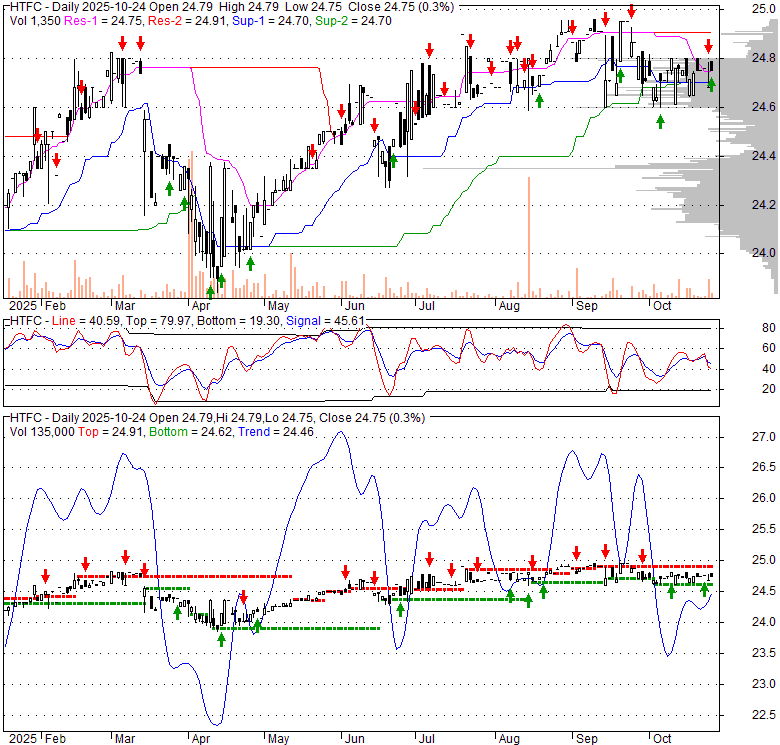This screenshot has width=780, height=745.
Task: Select the leftmost red arrow in the top price chart
Action: coord(38,135)
